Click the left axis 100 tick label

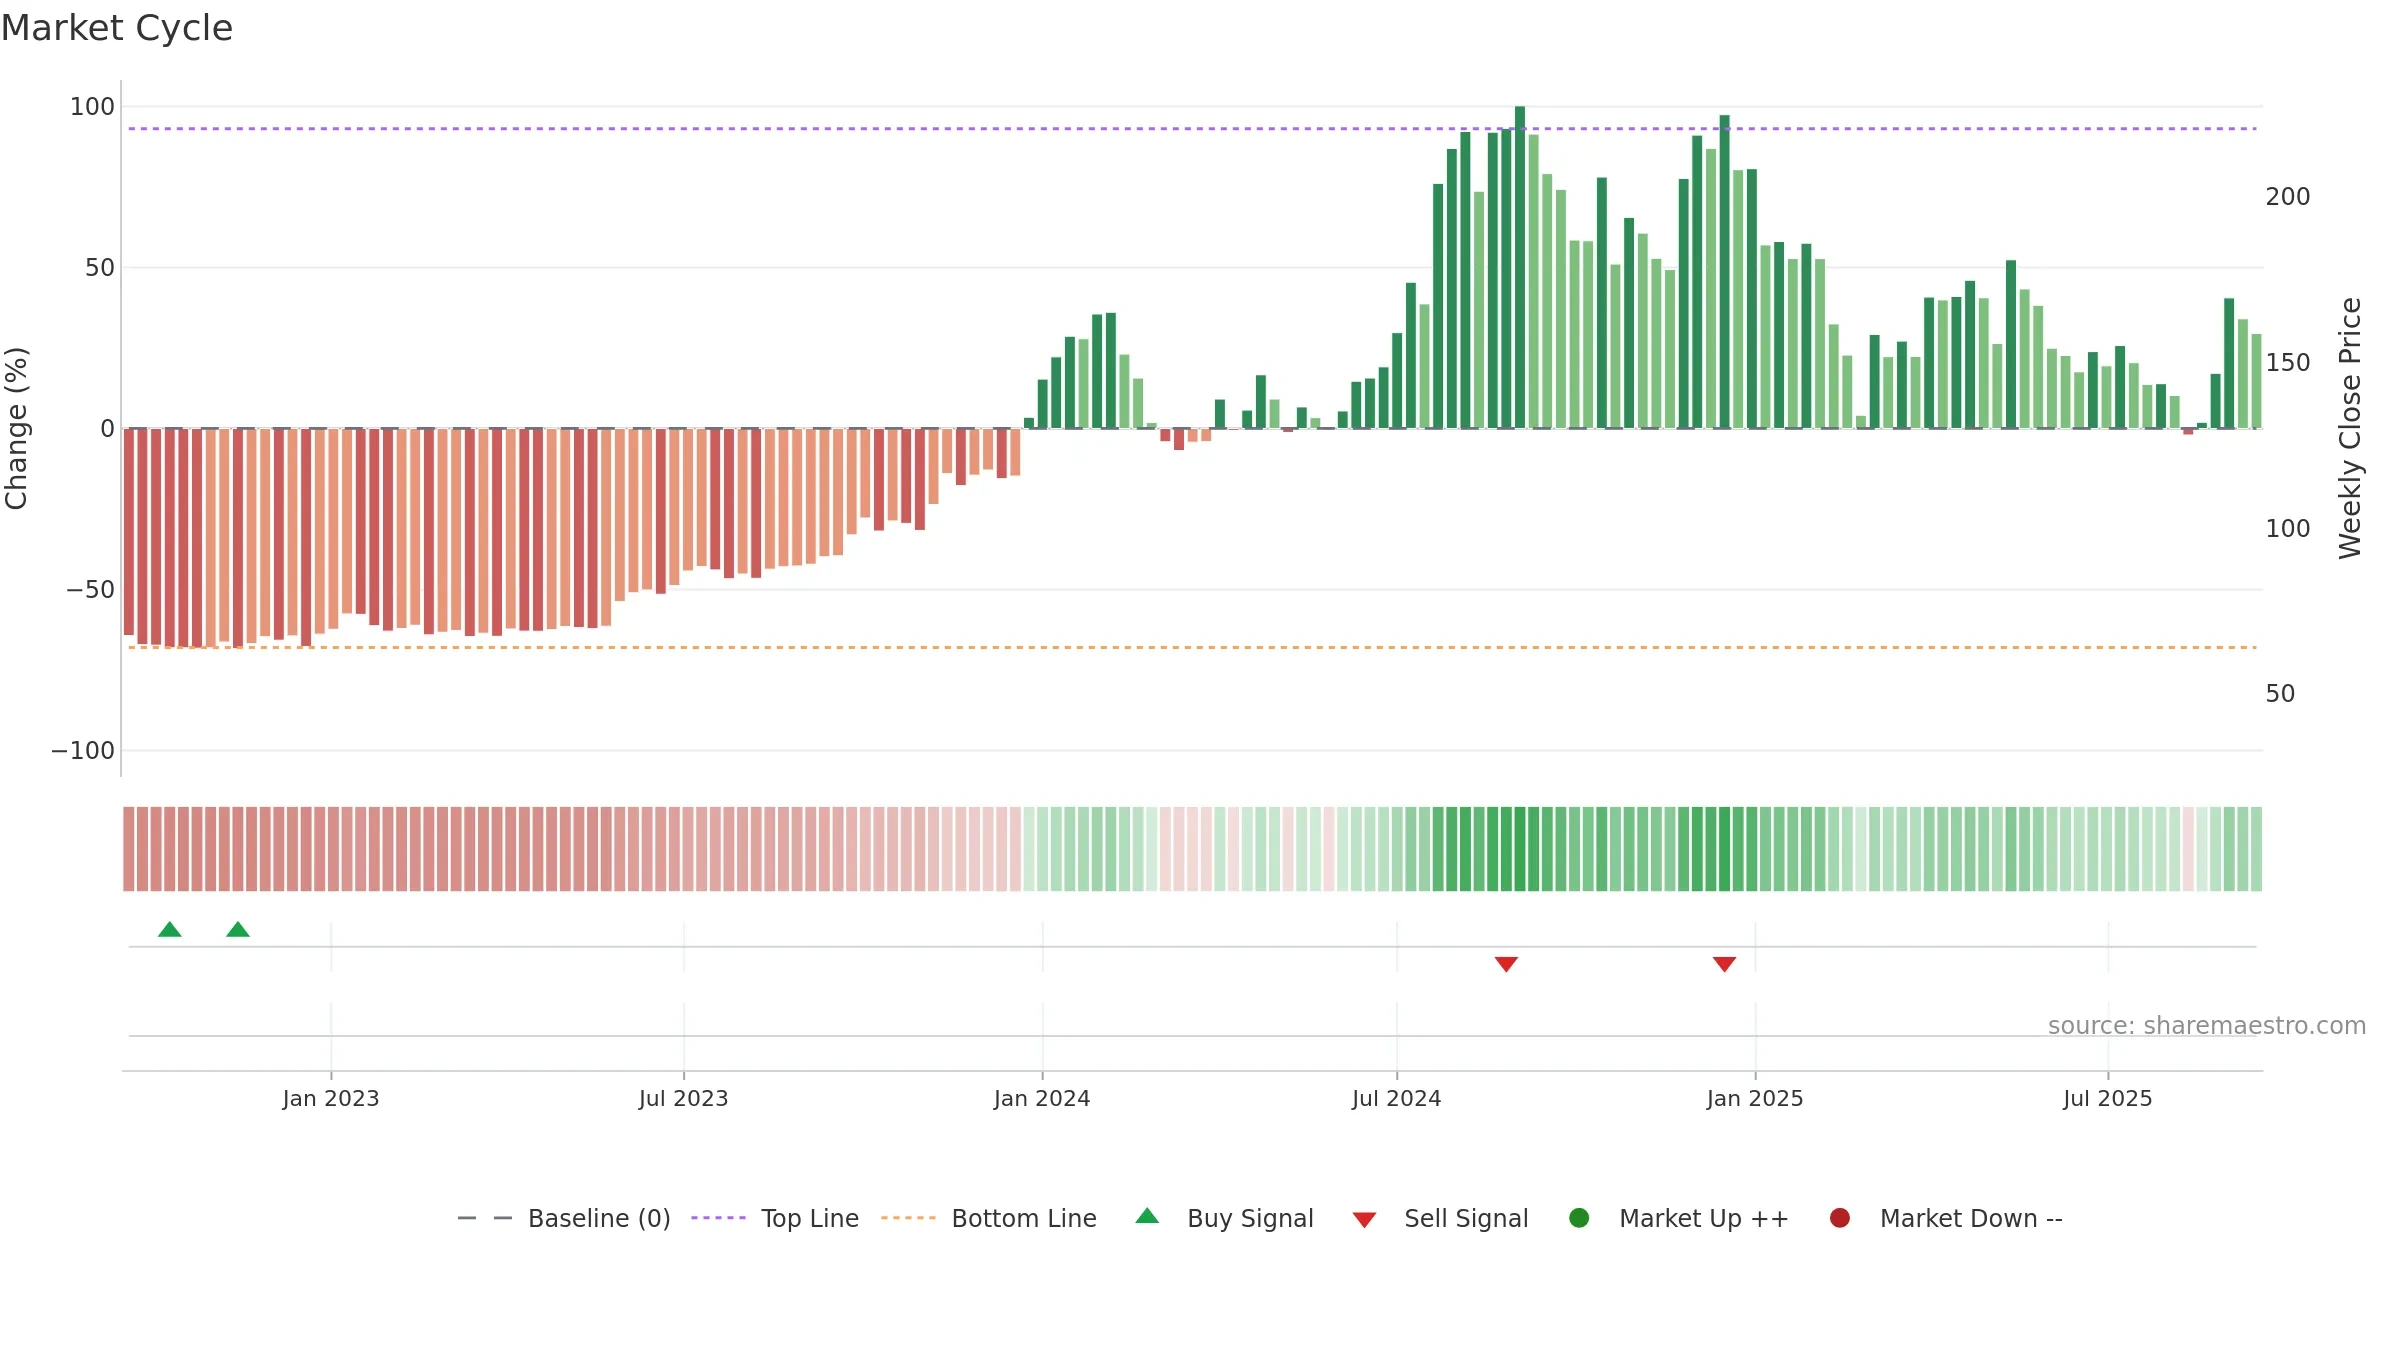pyautogui.click(x=93, y=107)
